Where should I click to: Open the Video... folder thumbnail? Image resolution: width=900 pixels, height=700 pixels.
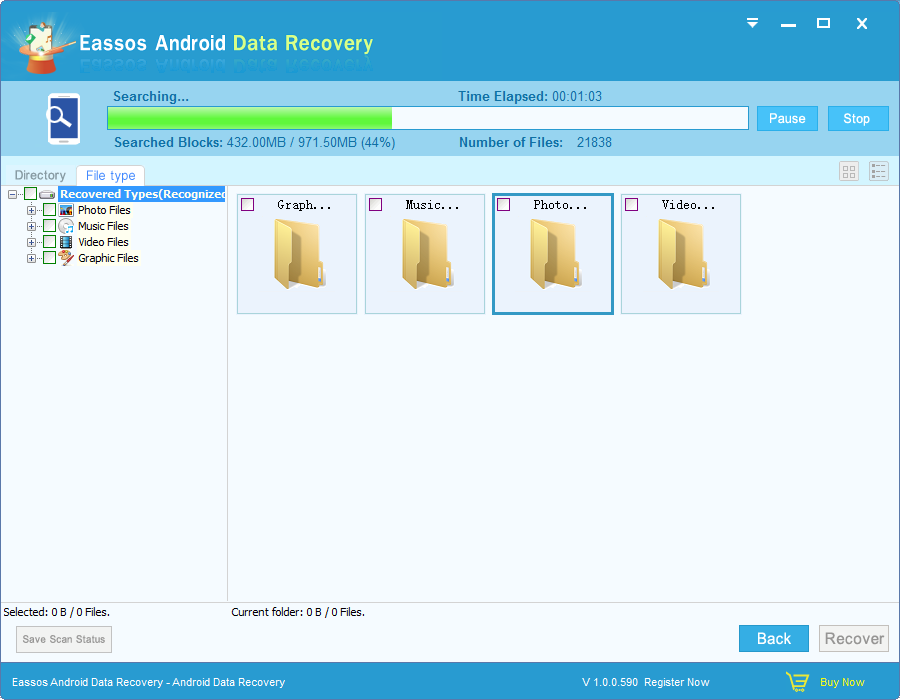coord(681,254)
